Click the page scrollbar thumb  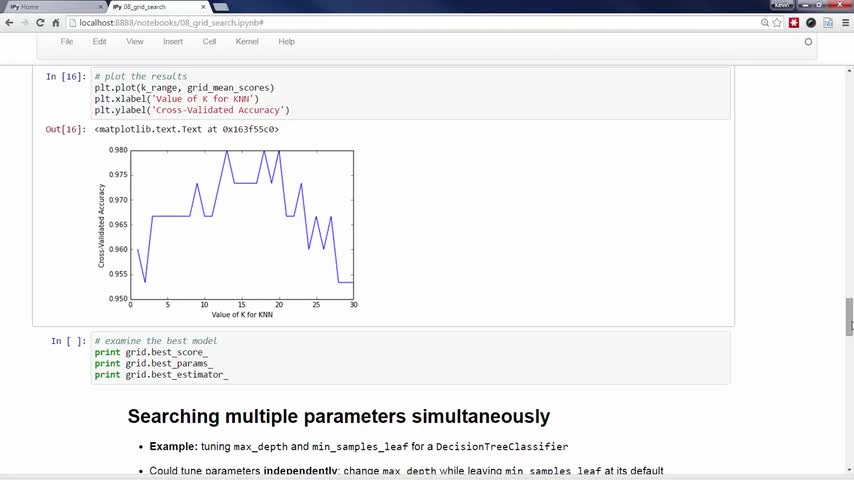[849, 317]
